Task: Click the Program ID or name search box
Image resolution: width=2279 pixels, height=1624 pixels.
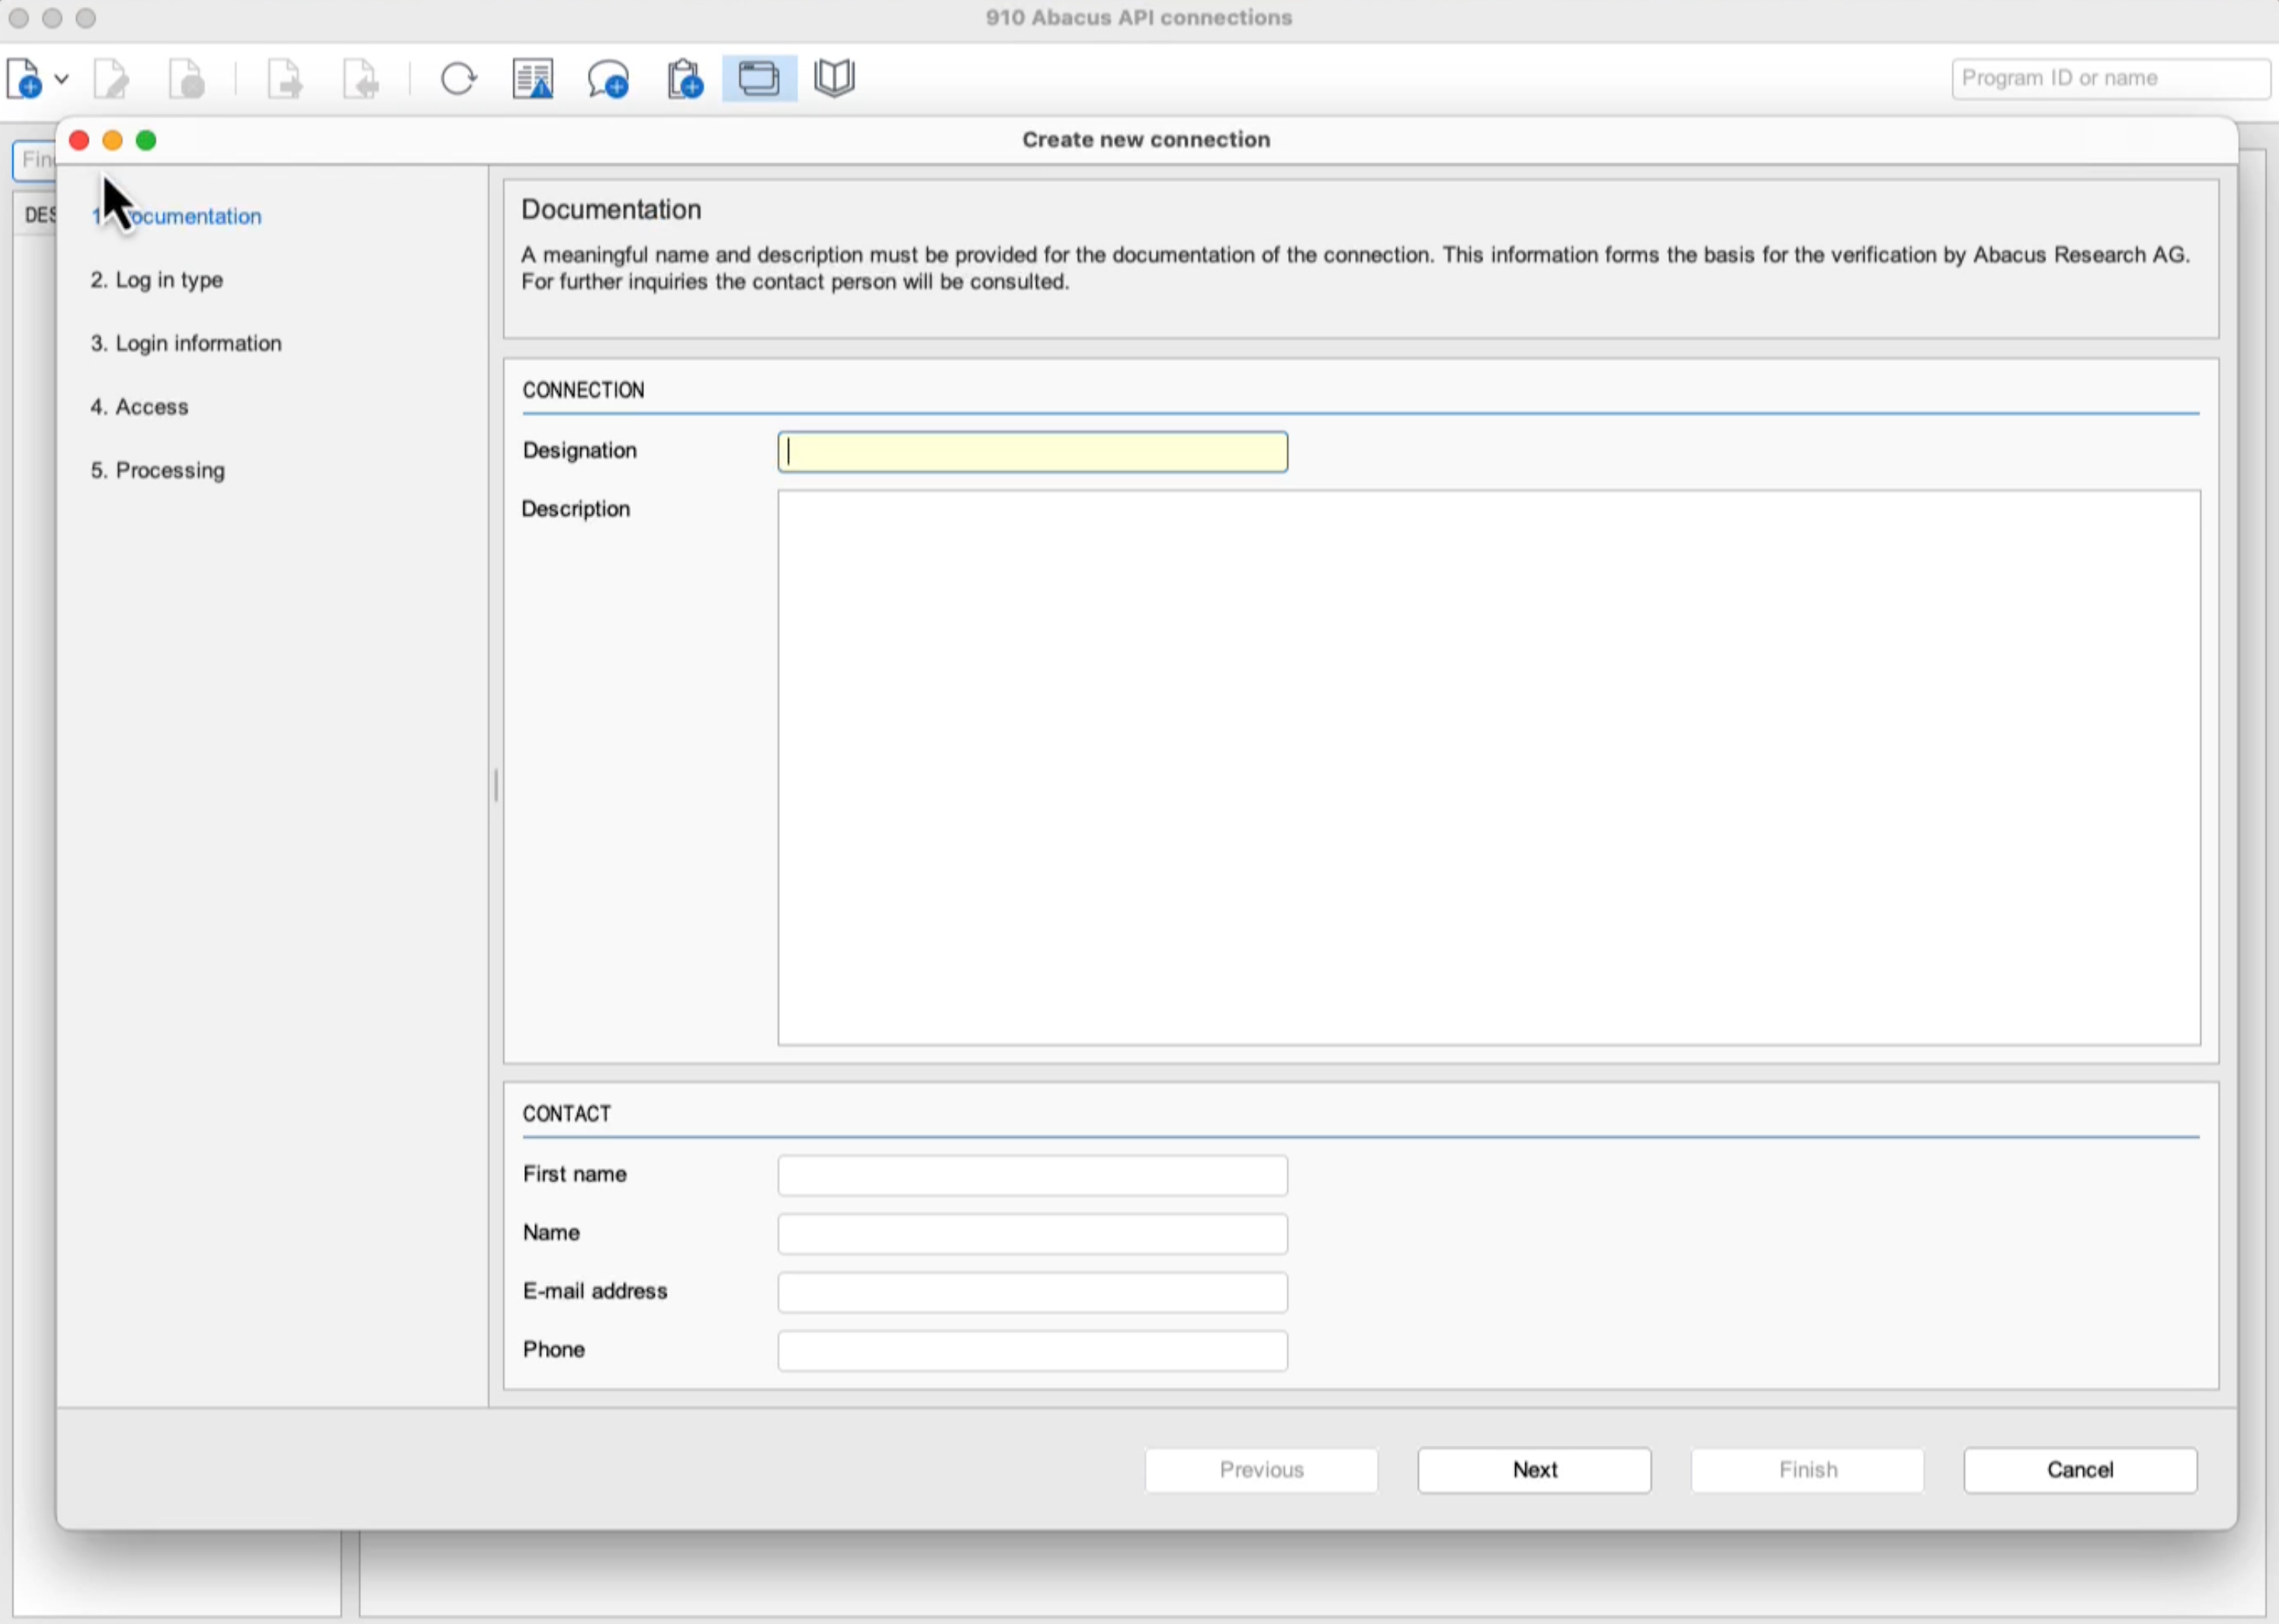Action: click(2110, 78)
